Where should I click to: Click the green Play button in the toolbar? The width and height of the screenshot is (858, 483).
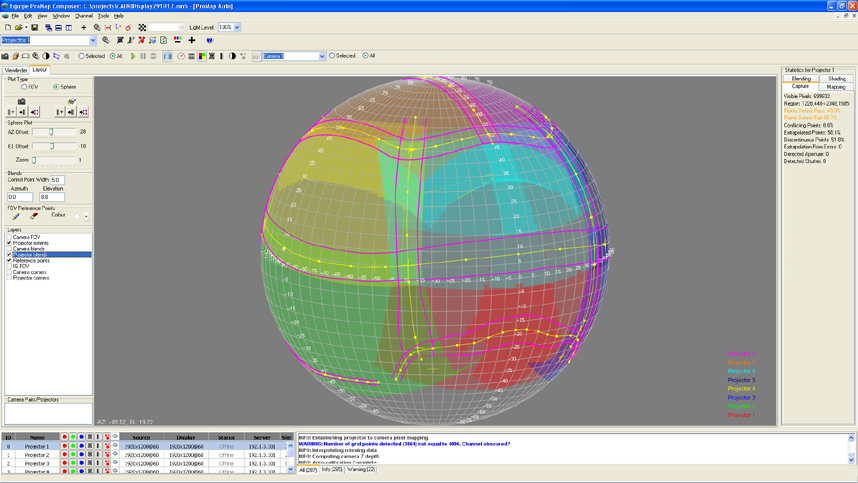tap(133, 56)
